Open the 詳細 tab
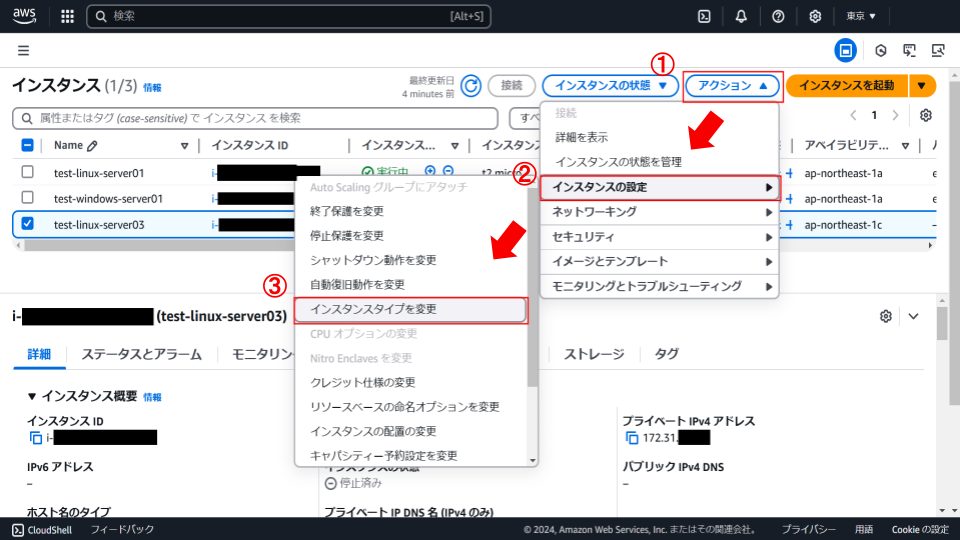 coord(39,354)
